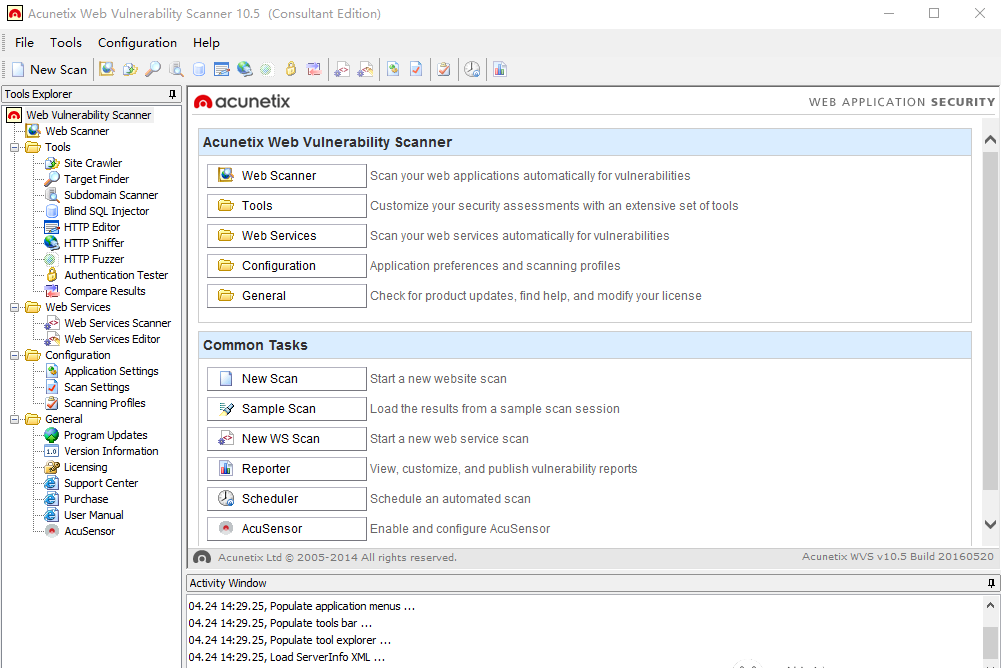This screenshot has width=1001, height=668.
Task: Pin or unpin the Tools Explorer panel
Action: [172, 94]
